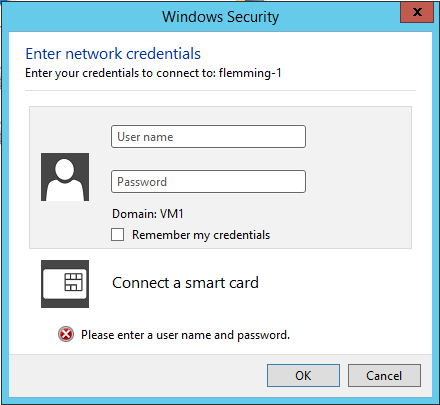Click the chip graphic on the smart card

73,282
